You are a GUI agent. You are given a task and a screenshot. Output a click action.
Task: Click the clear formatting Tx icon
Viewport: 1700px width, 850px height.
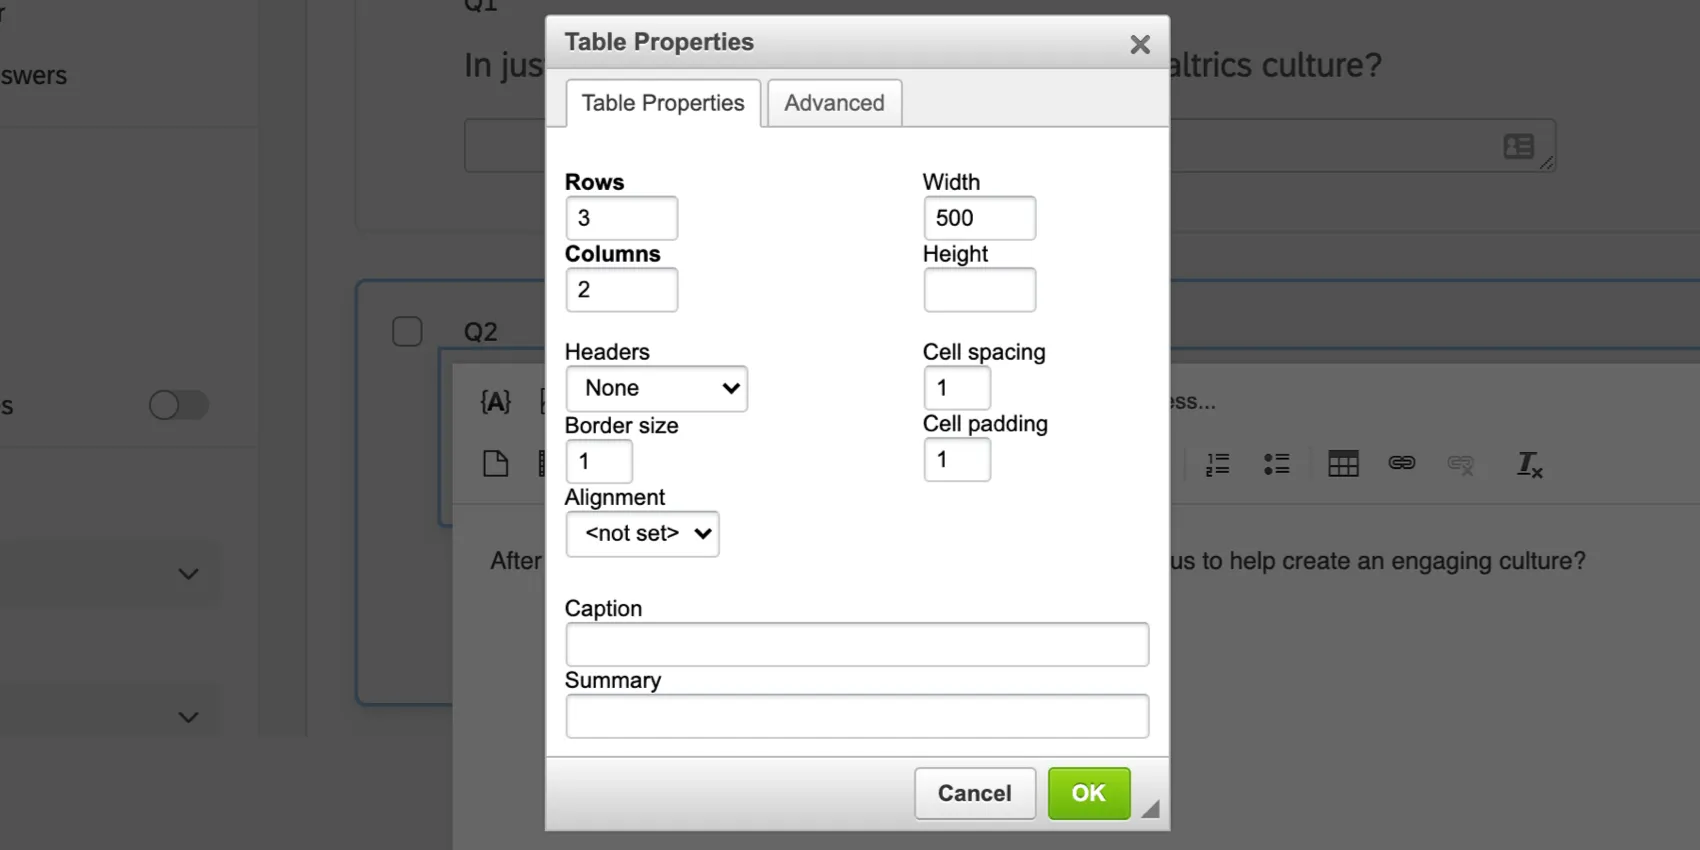(x=1529, y=464)
